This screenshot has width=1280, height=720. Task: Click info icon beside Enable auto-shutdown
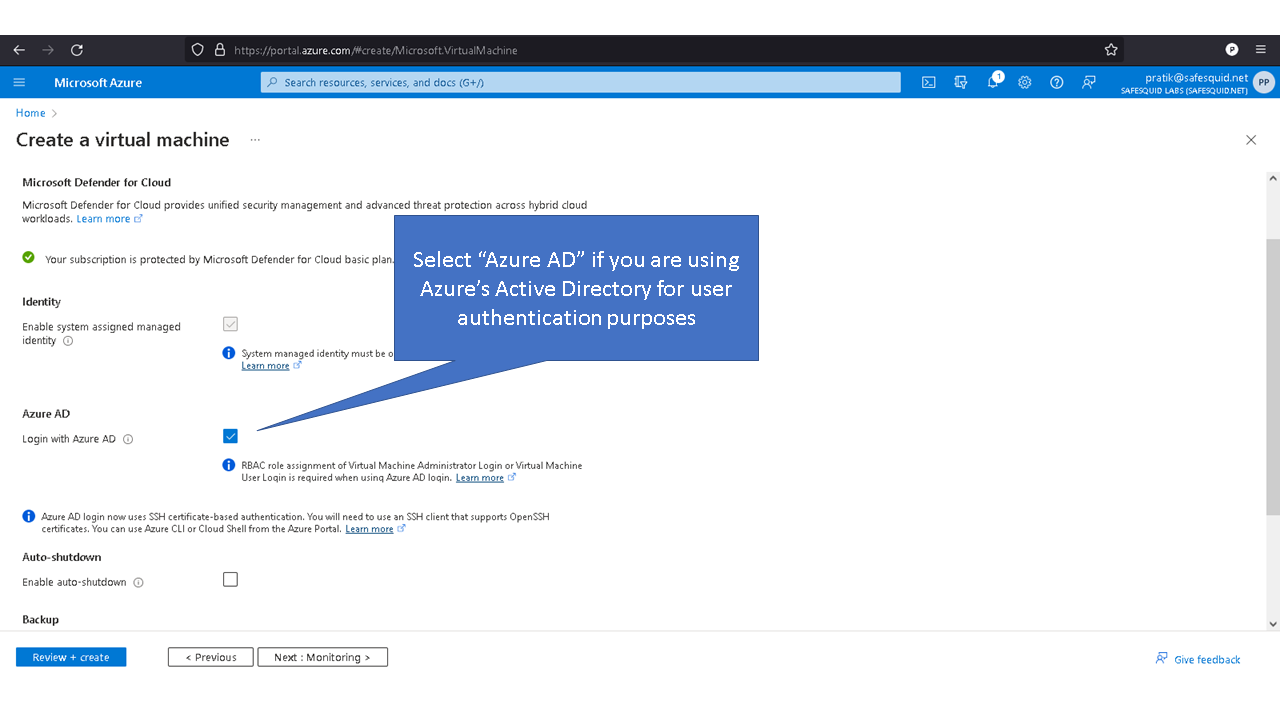tap(138, 582)
